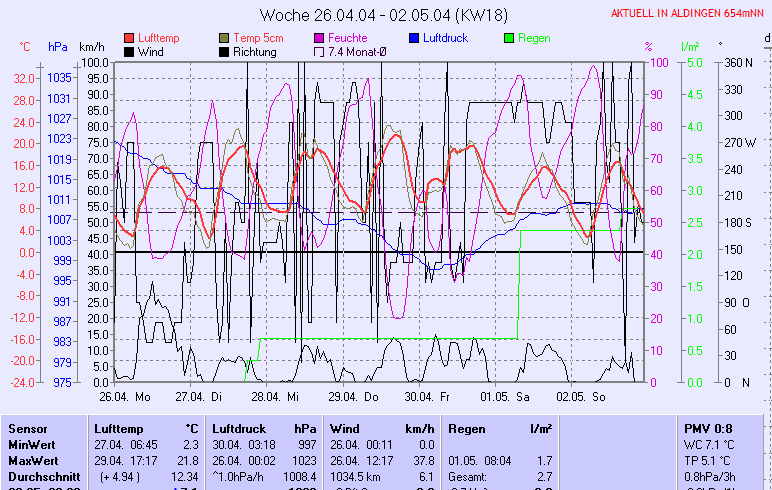The height and width of the screenshot is (490, 772).
Task: Click the olive Temp 5cm legend square
Action: pos(224,38)
